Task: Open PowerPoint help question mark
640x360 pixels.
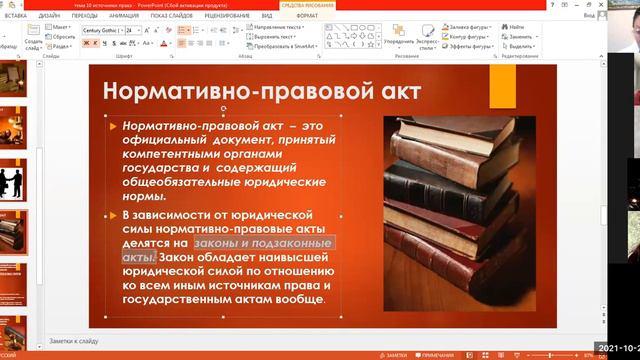Action: [x=552, y=5]
